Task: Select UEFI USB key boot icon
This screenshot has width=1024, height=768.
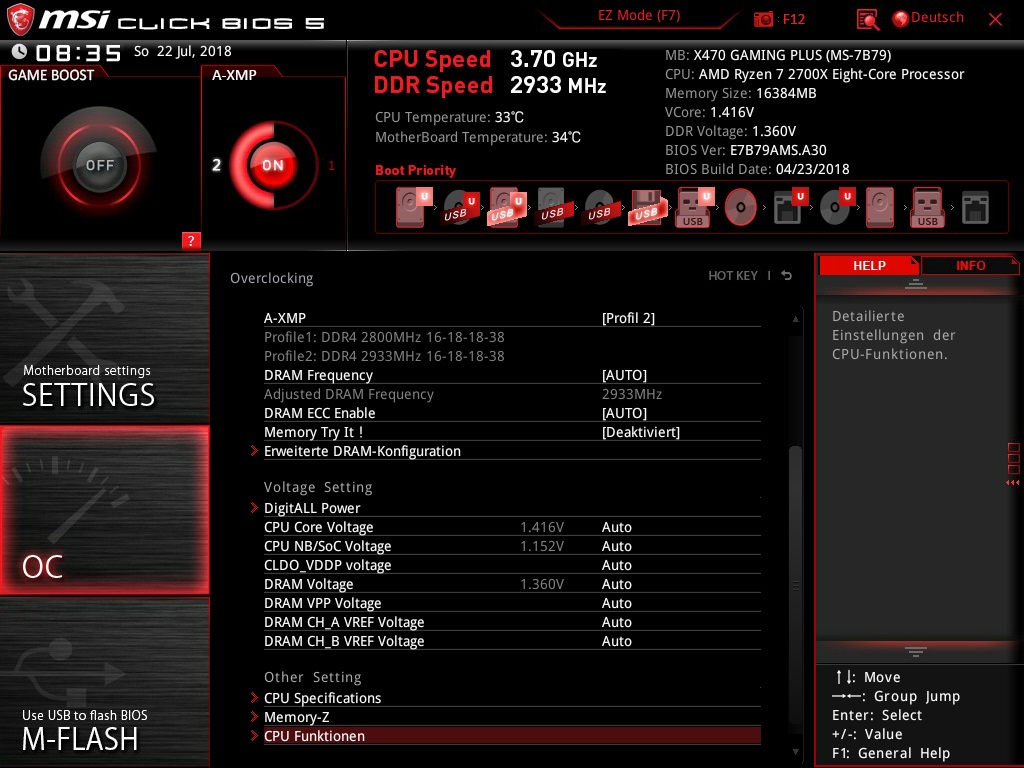Action: click(x=695, y=207)
